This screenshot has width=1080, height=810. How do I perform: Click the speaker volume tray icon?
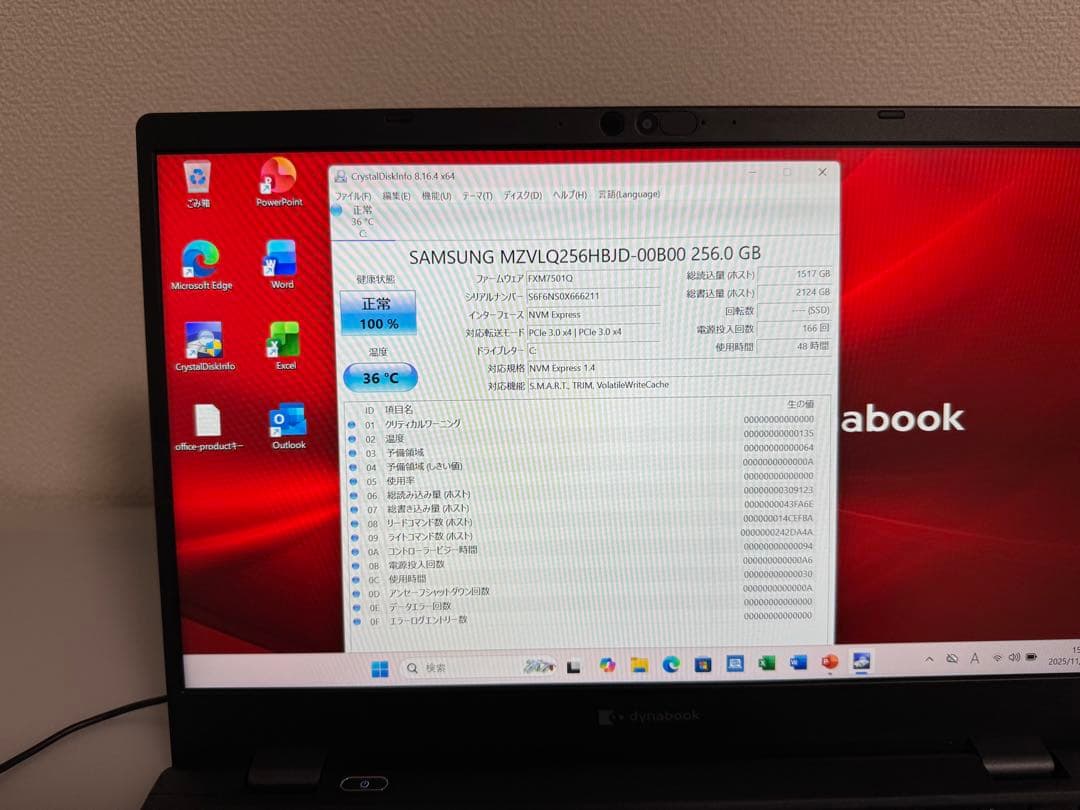tap(1014, 658)
